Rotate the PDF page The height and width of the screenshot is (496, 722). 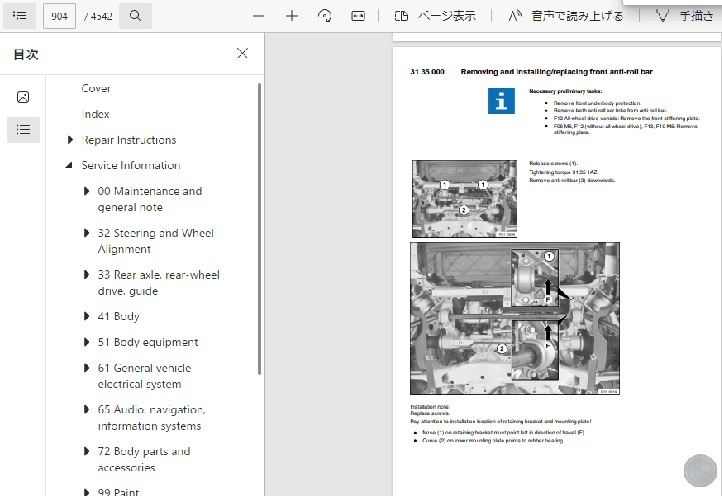tap(325, 16)
